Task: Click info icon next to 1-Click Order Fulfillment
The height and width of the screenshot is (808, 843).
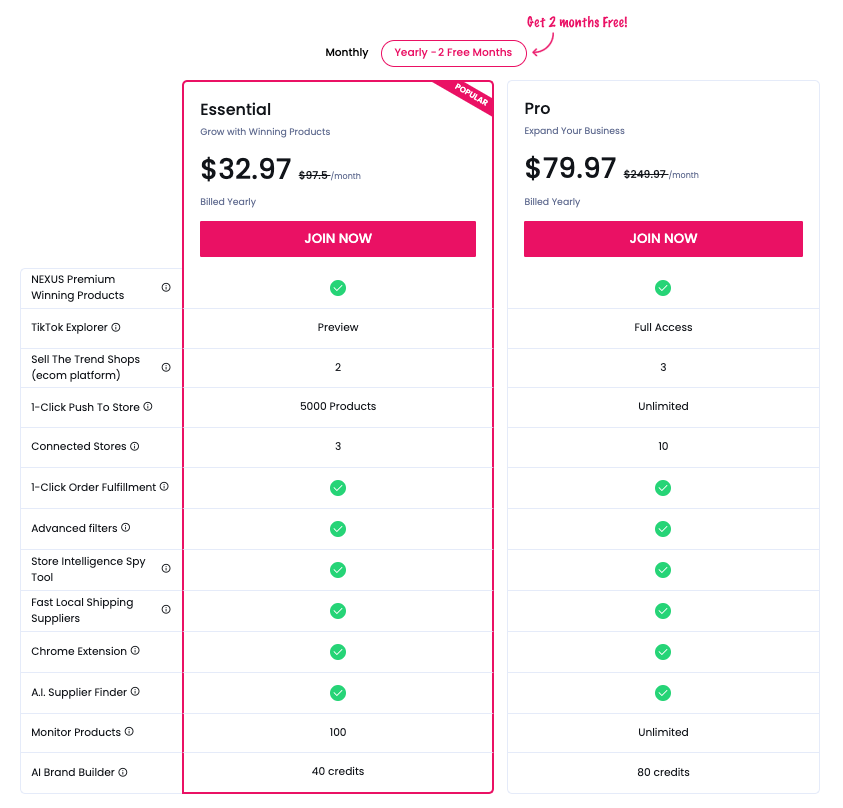Action: [164, 487]
